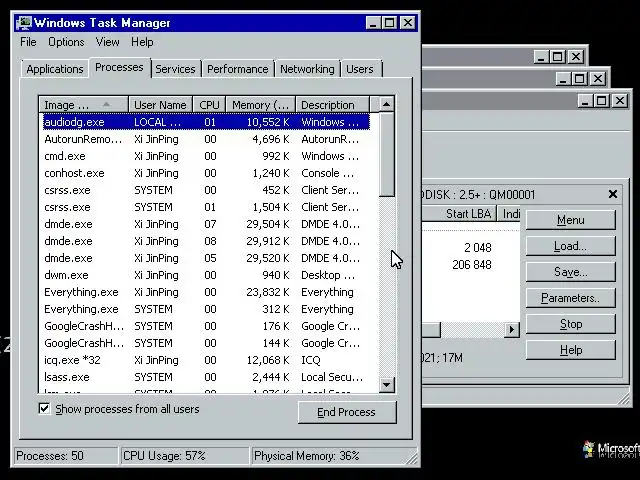
Task: Select Everything.exe row owned by SYSTEM
Action: 207,309
